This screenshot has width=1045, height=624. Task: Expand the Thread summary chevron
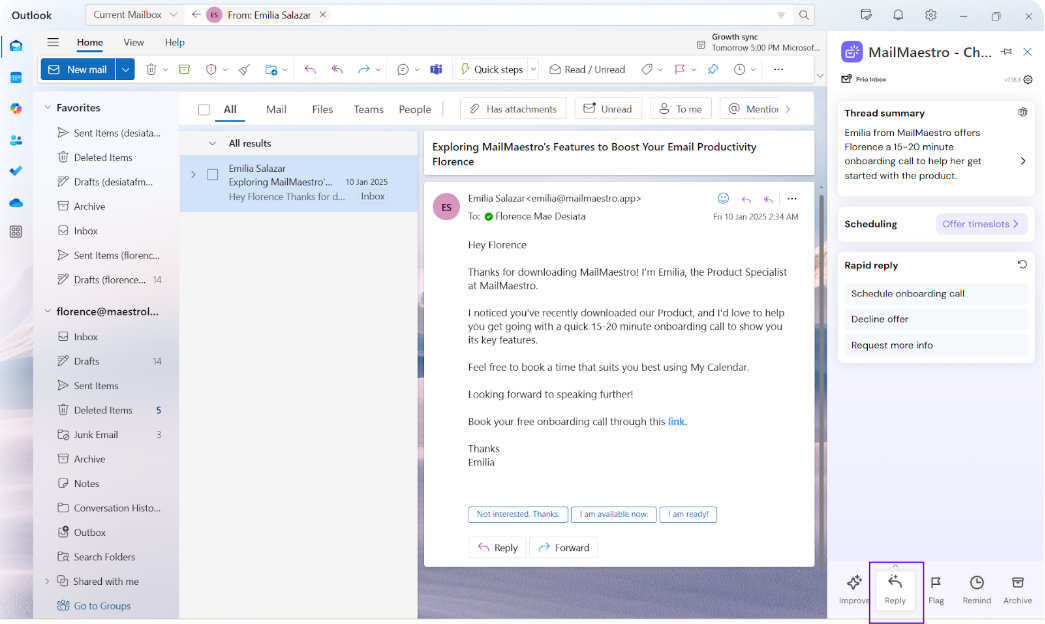point(1023,161)
